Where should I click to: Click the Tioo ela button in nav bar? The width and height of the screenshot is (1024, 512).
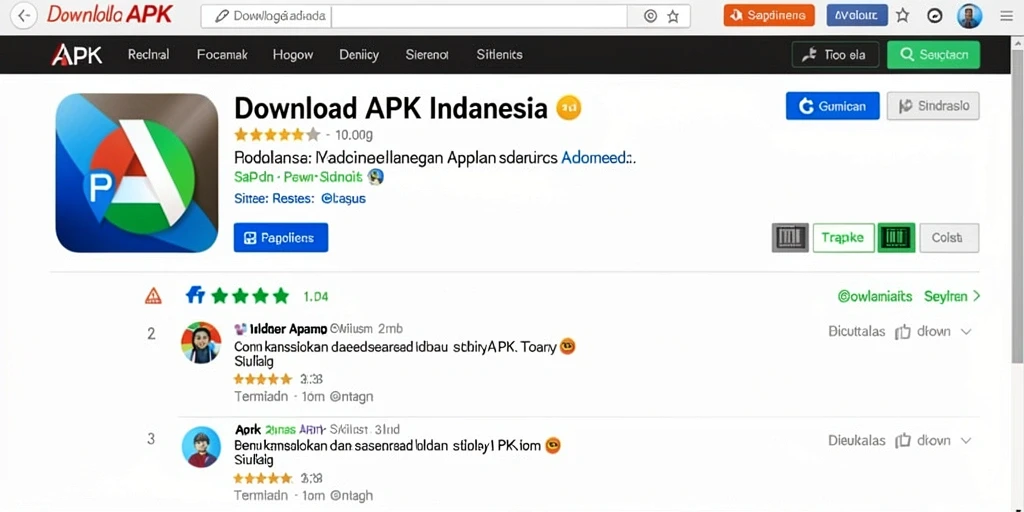tap(835, 55)
